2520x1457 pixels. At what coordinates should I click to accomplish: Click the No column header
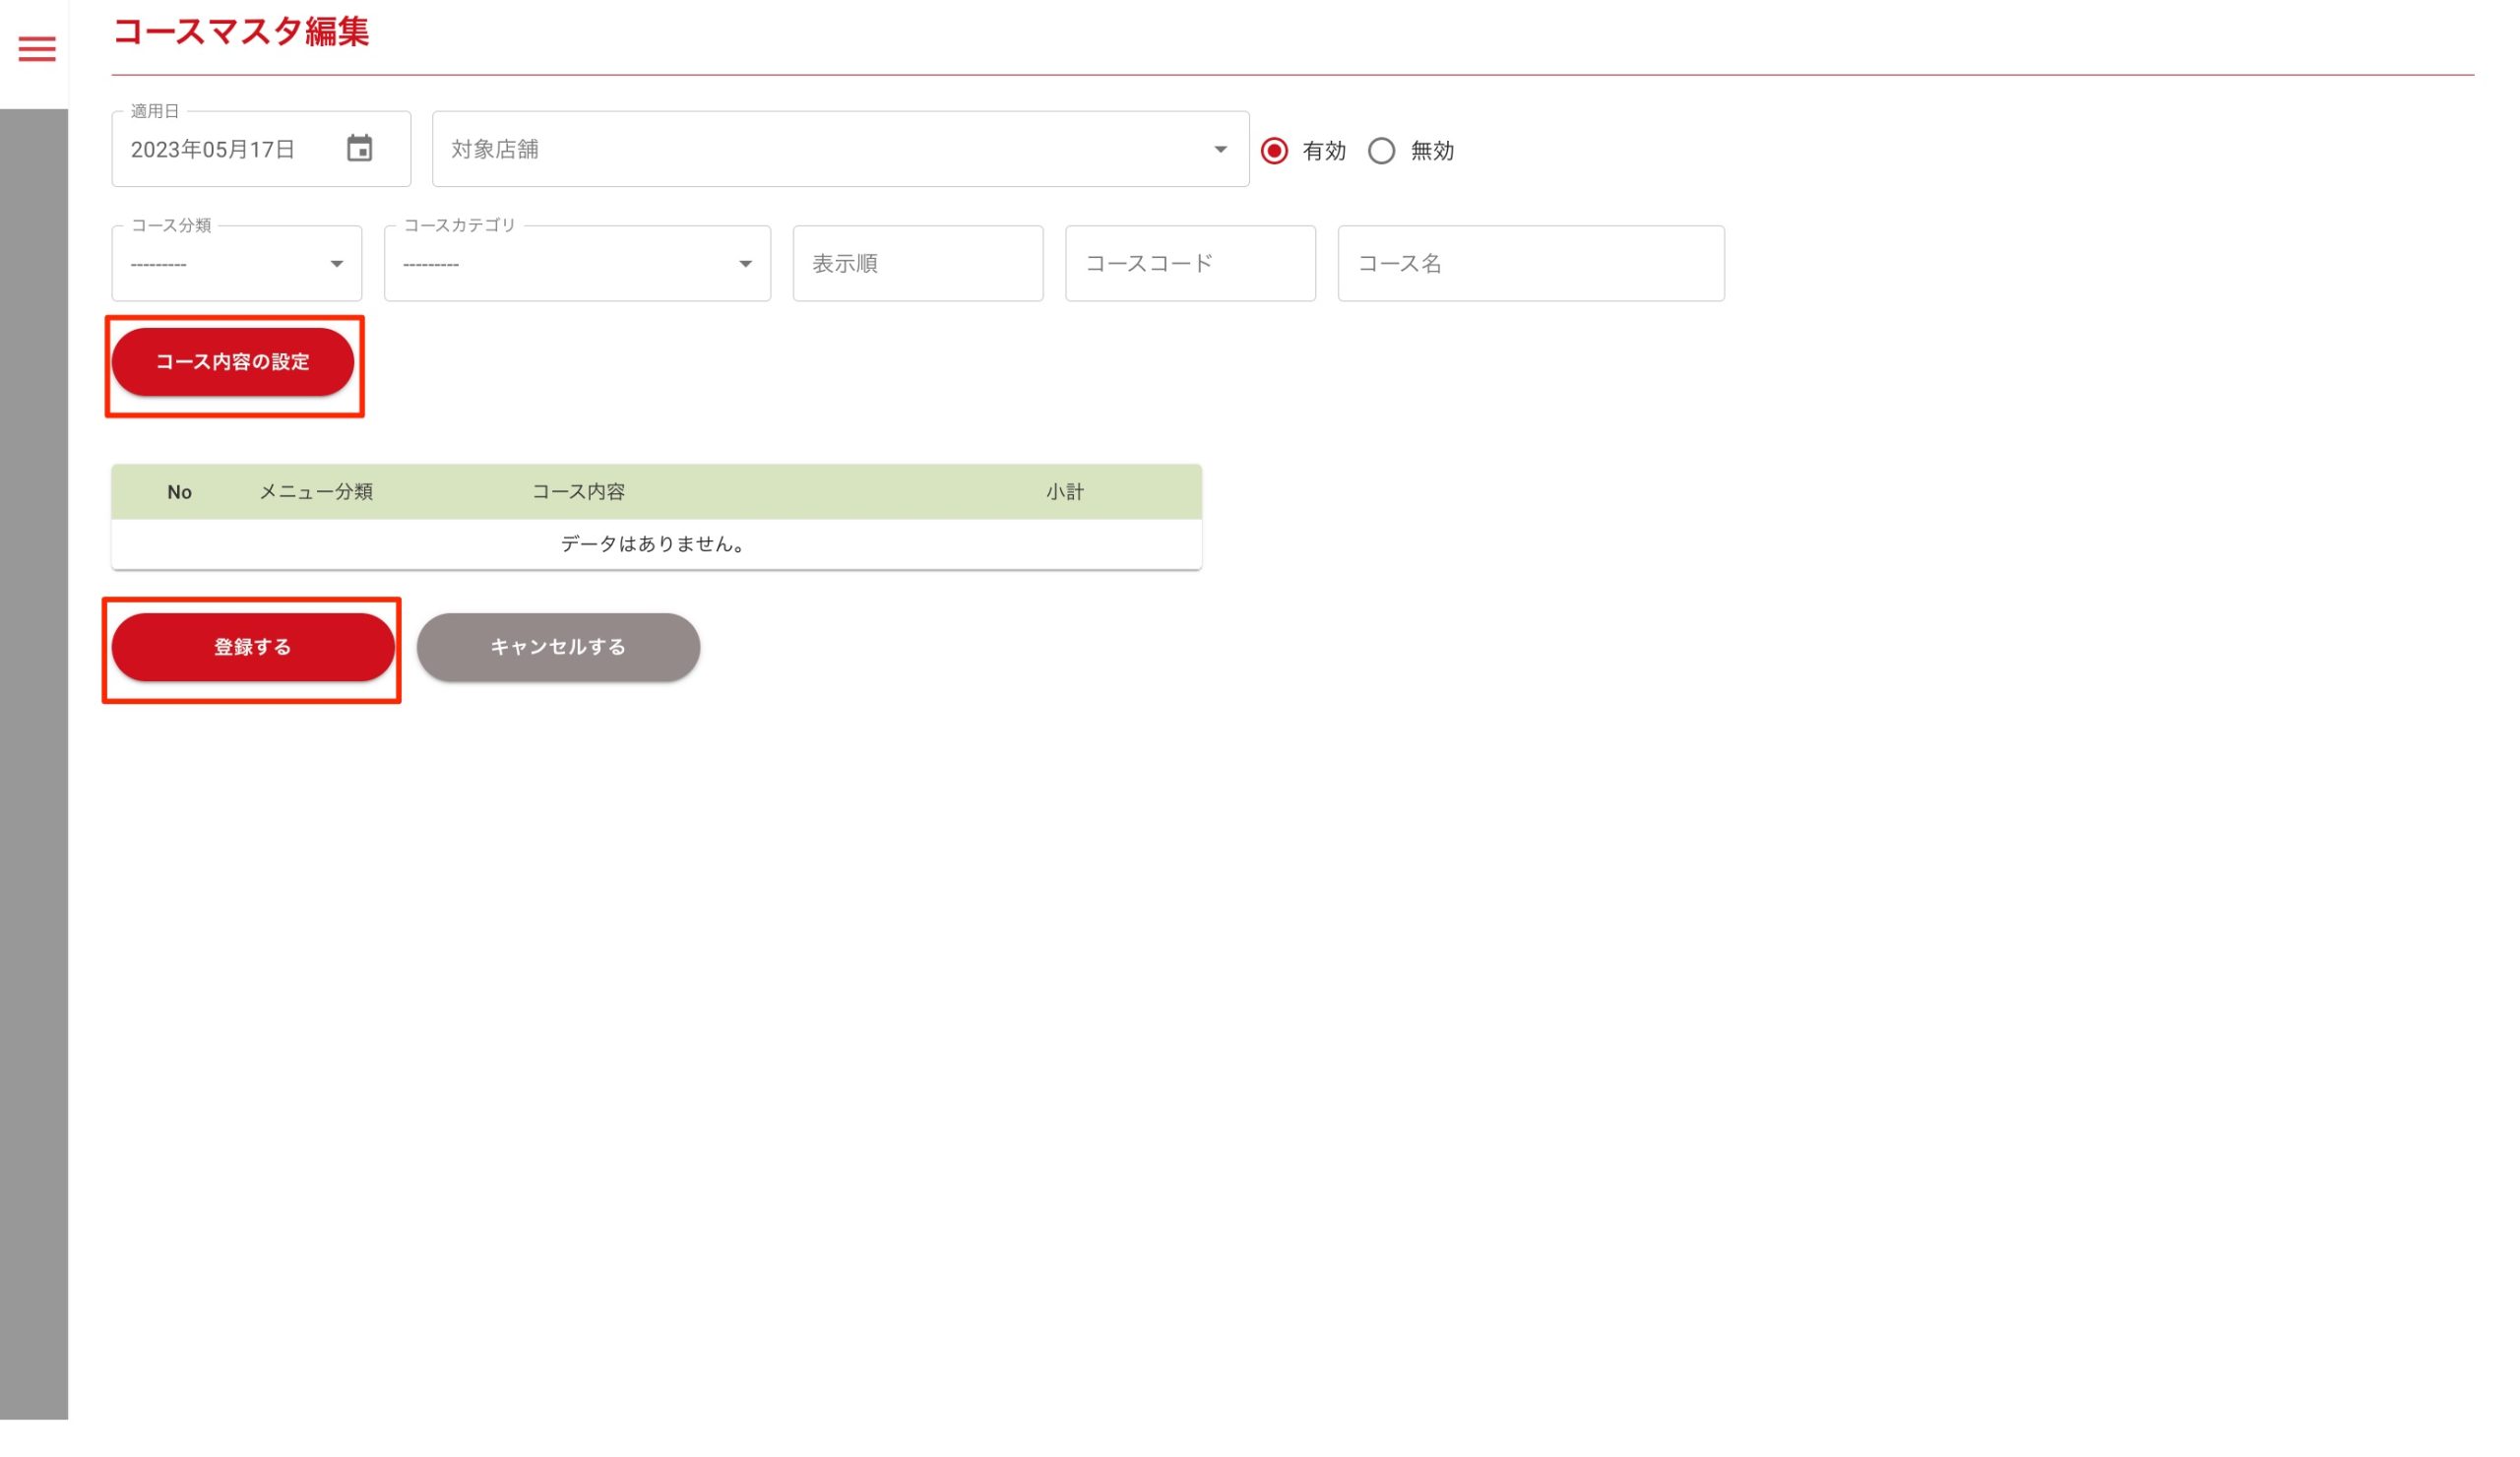(x=179, y=492)
